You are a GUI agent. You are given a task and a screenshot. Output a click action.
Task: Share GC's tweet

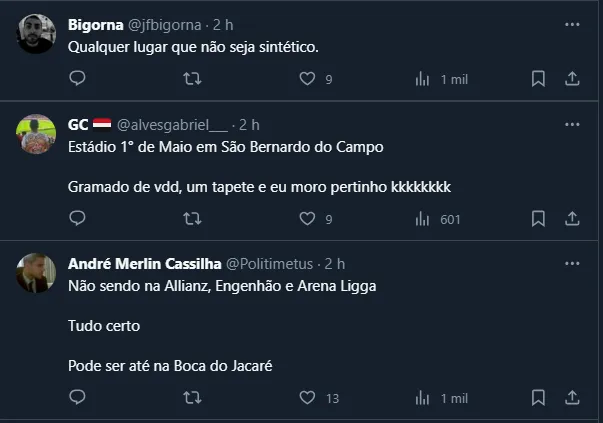tap(573, 219)
